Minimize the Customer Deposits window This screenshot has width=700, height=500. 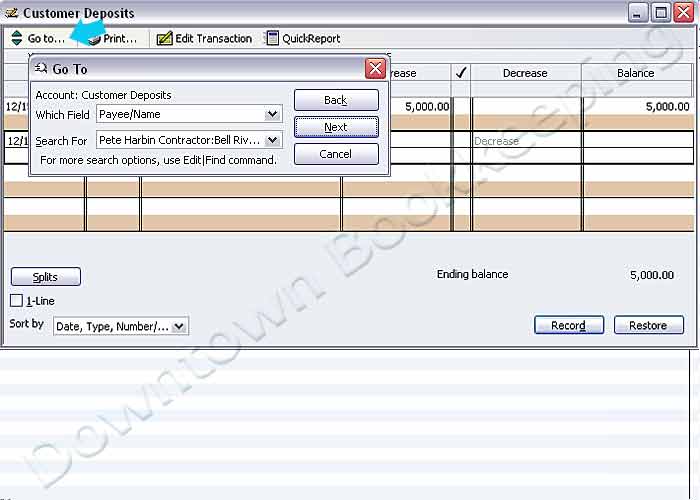[638, 12]
